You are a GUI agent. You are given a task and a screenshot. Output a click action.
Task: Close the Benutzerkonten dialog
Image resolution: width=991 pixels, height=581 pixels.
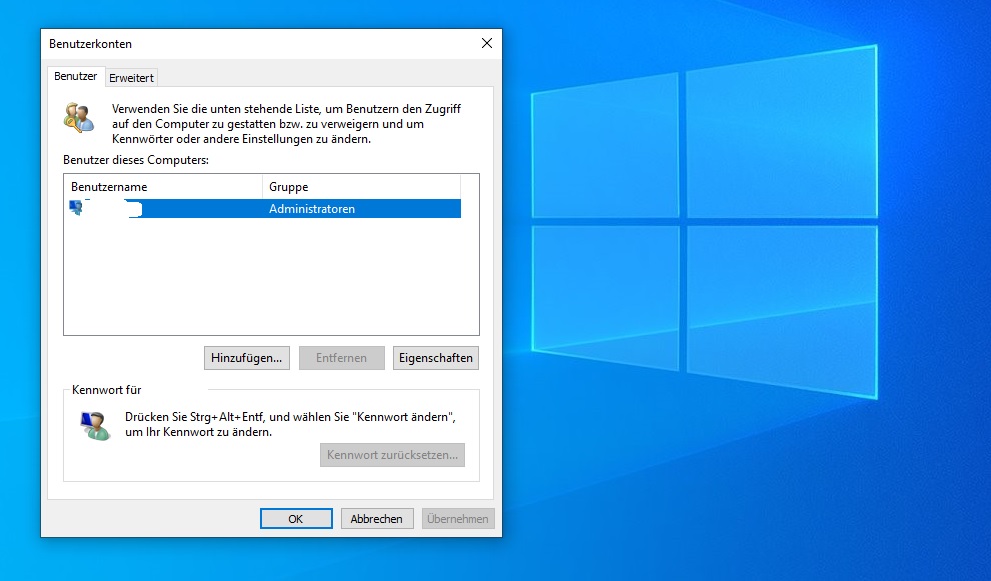[487, 43]
